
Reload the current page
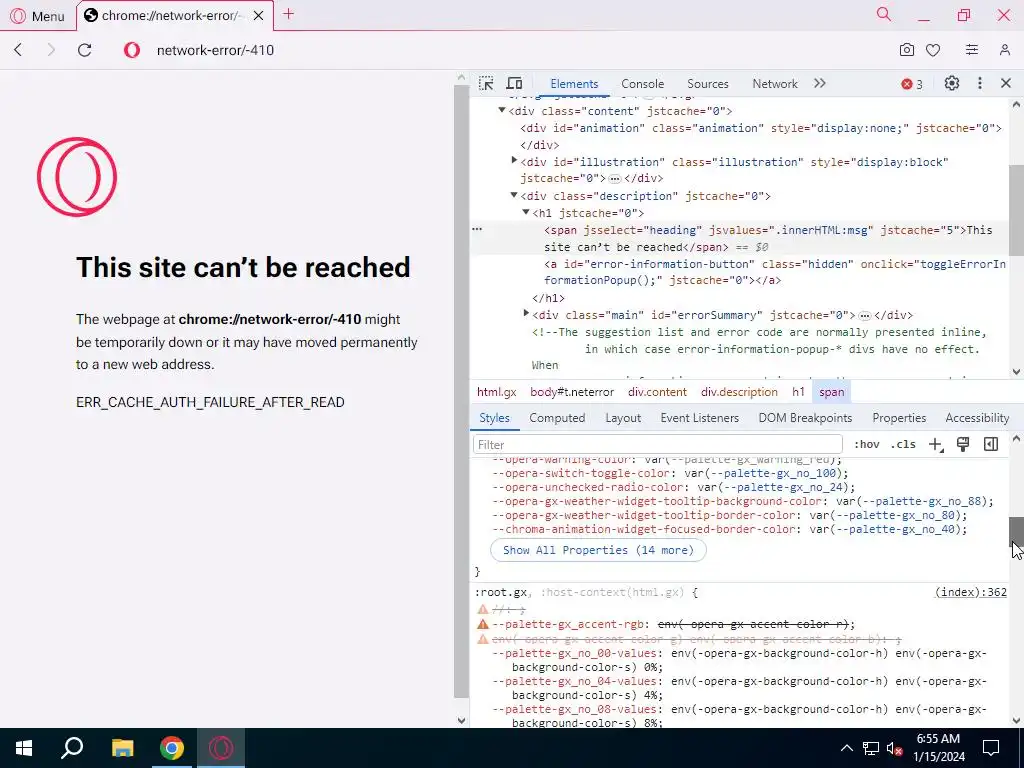coord(84,50)
